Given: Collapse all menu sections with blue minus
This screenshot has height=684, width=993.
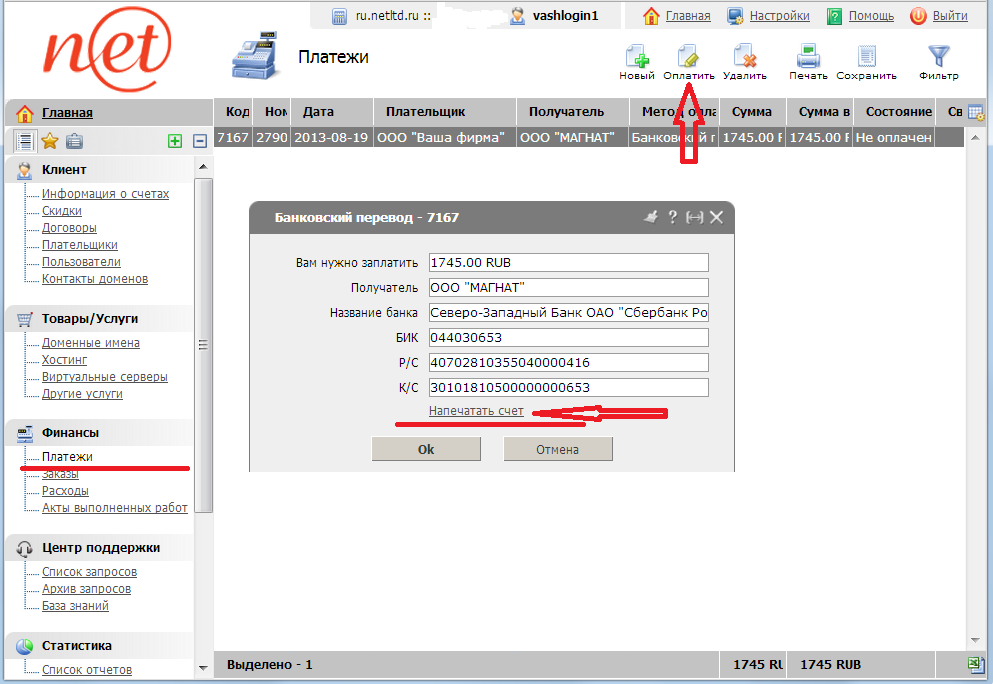Looking at the screenshot, I should click(x=200, y=141).
